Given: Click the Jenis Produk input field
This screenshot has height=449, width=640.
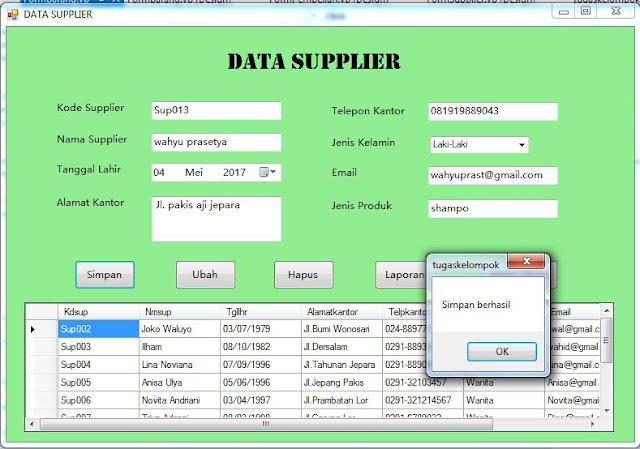Looking at the screenshot, I should (x=493, y=209).
